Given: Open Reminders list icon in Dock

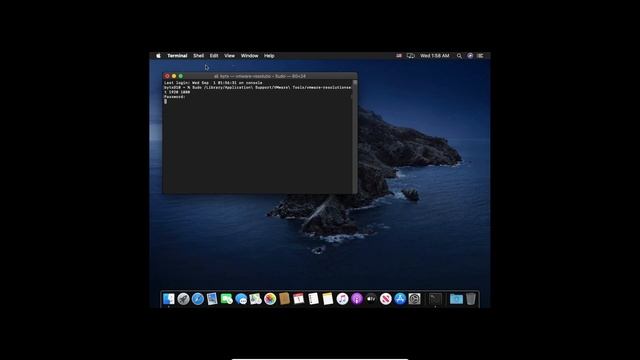Looking at the screenshot, I should click(313, 299).
